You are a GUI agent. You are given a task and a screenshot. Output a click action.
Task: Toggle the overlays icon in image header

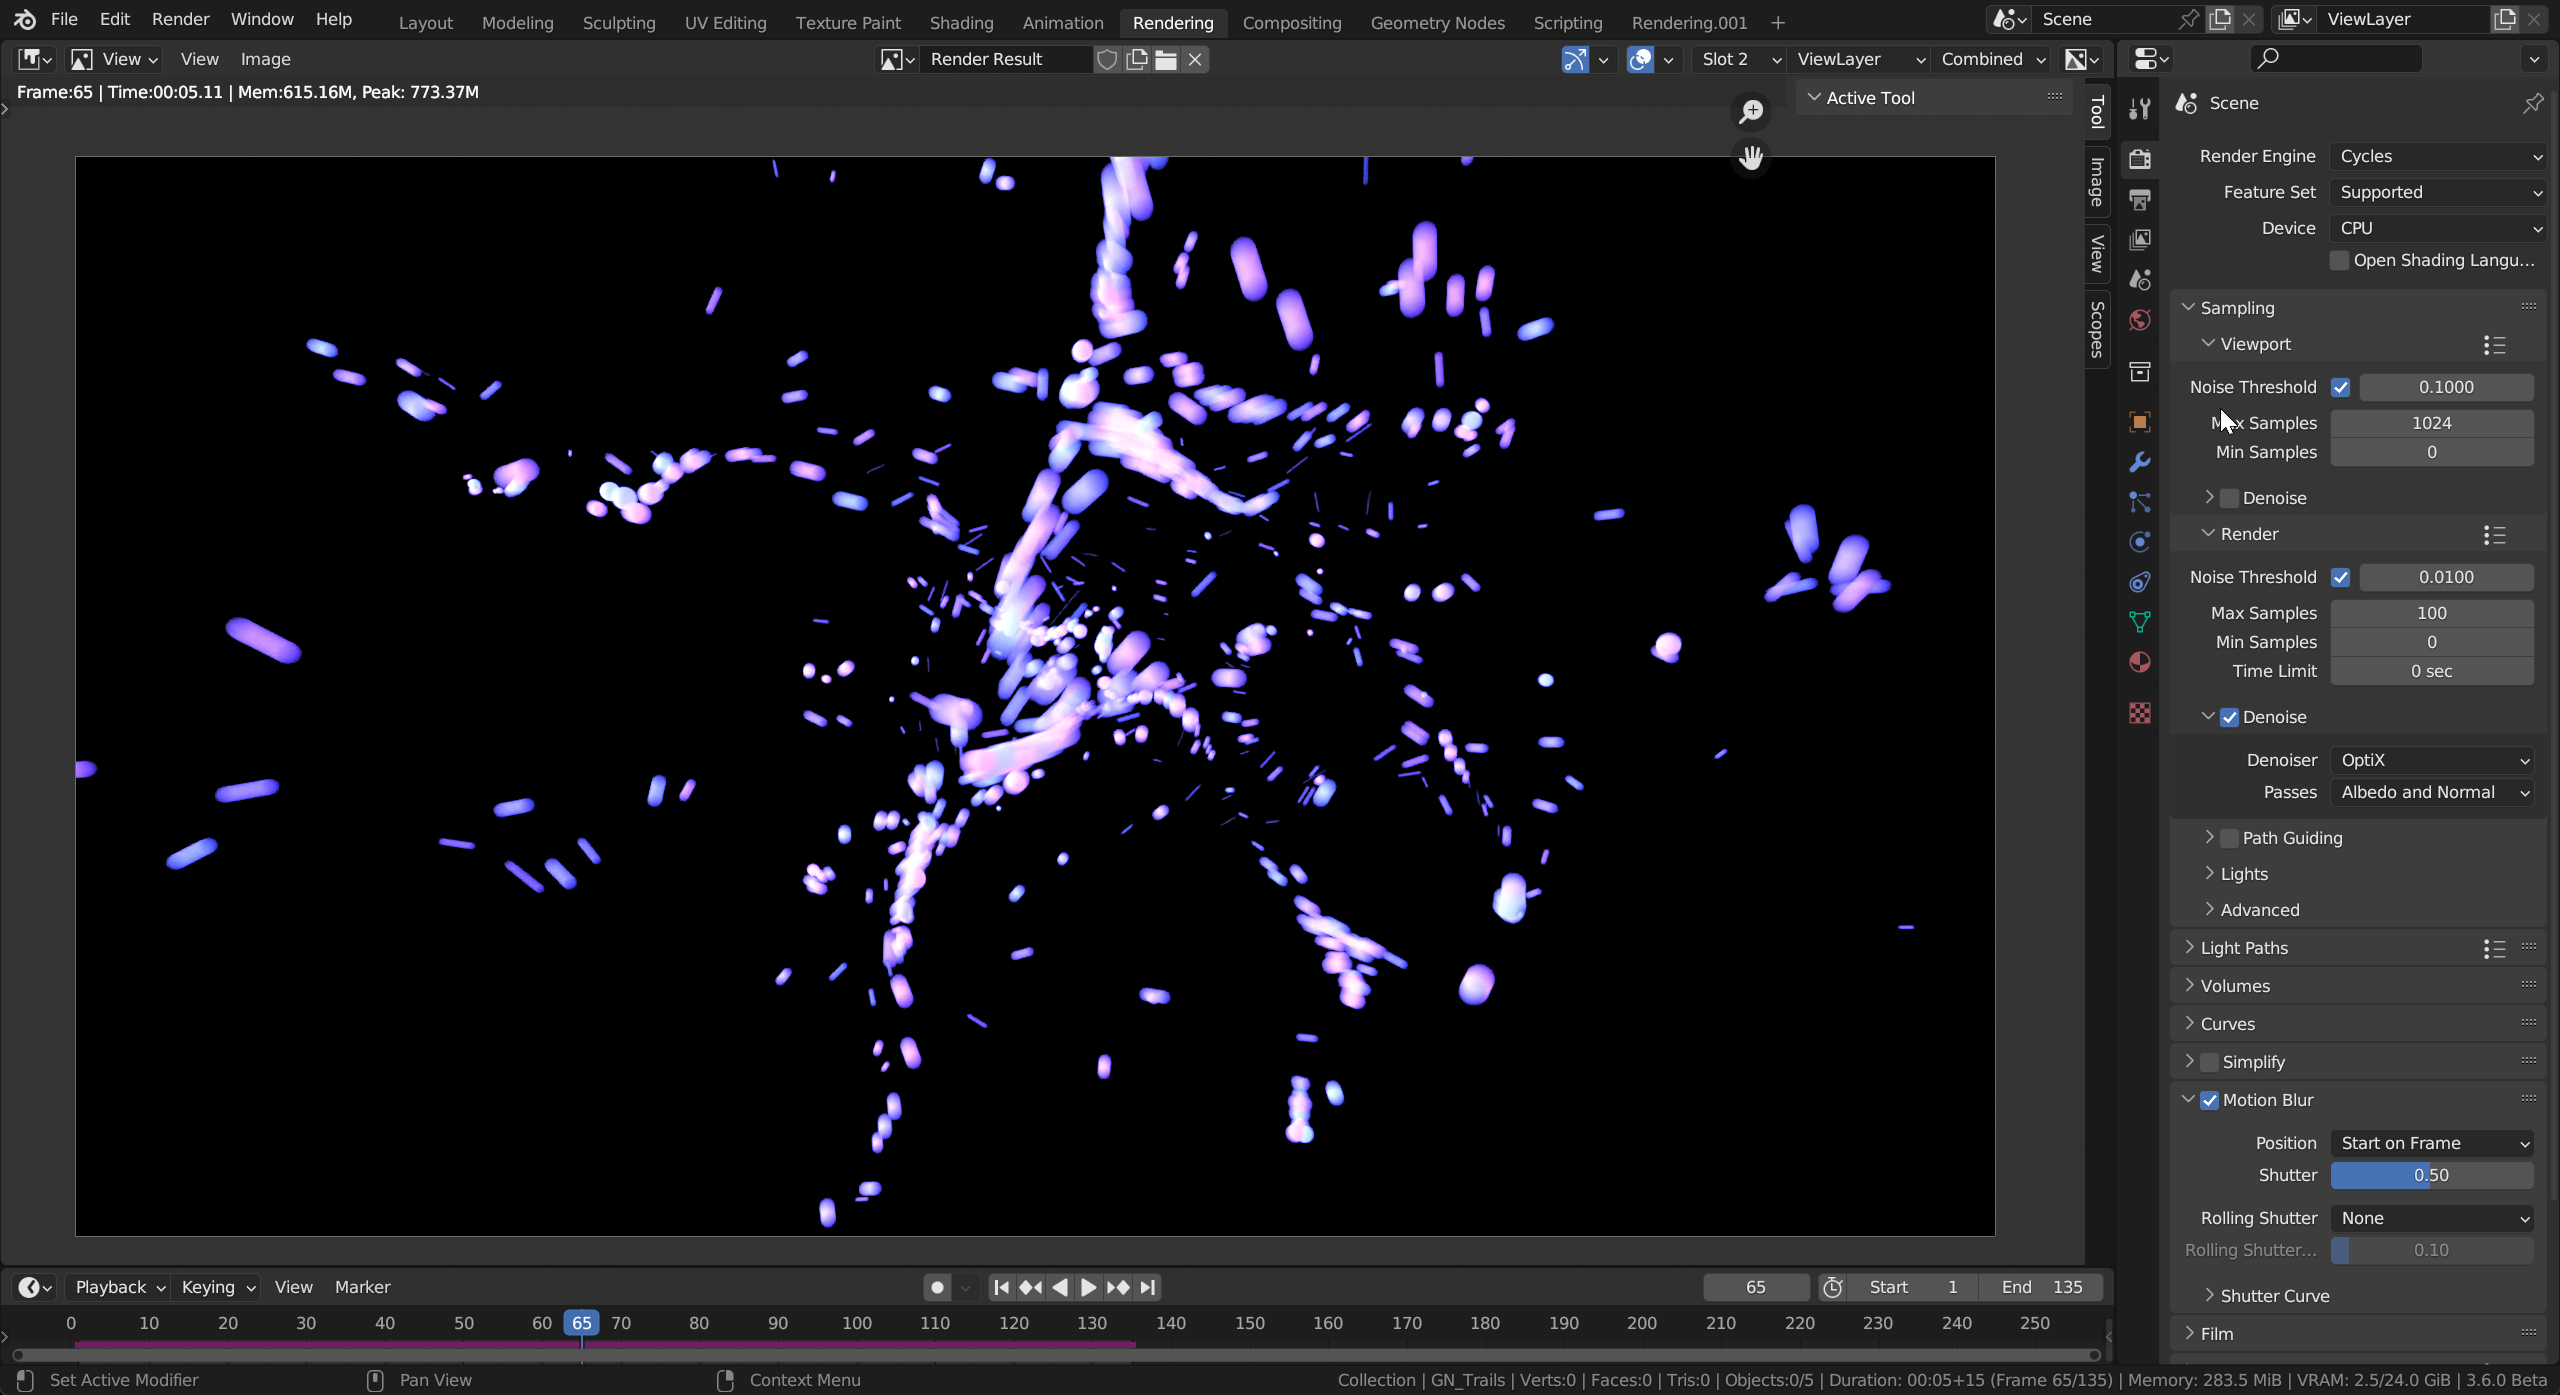pos(1641,60)
